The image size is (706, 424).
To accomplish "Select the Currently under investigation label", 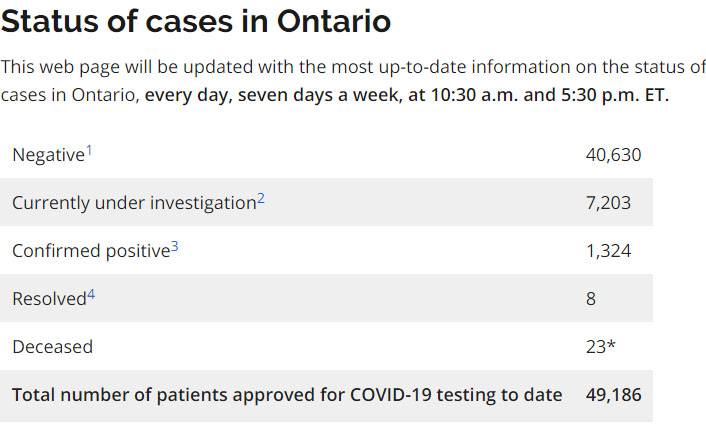I will point(134,203).
